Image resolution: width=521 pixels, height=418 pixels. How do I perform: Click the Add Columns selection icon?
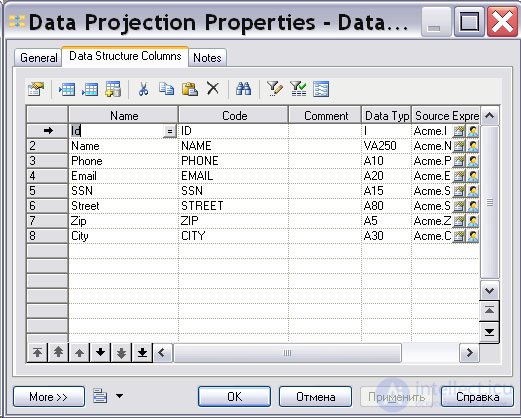(113, 89)
